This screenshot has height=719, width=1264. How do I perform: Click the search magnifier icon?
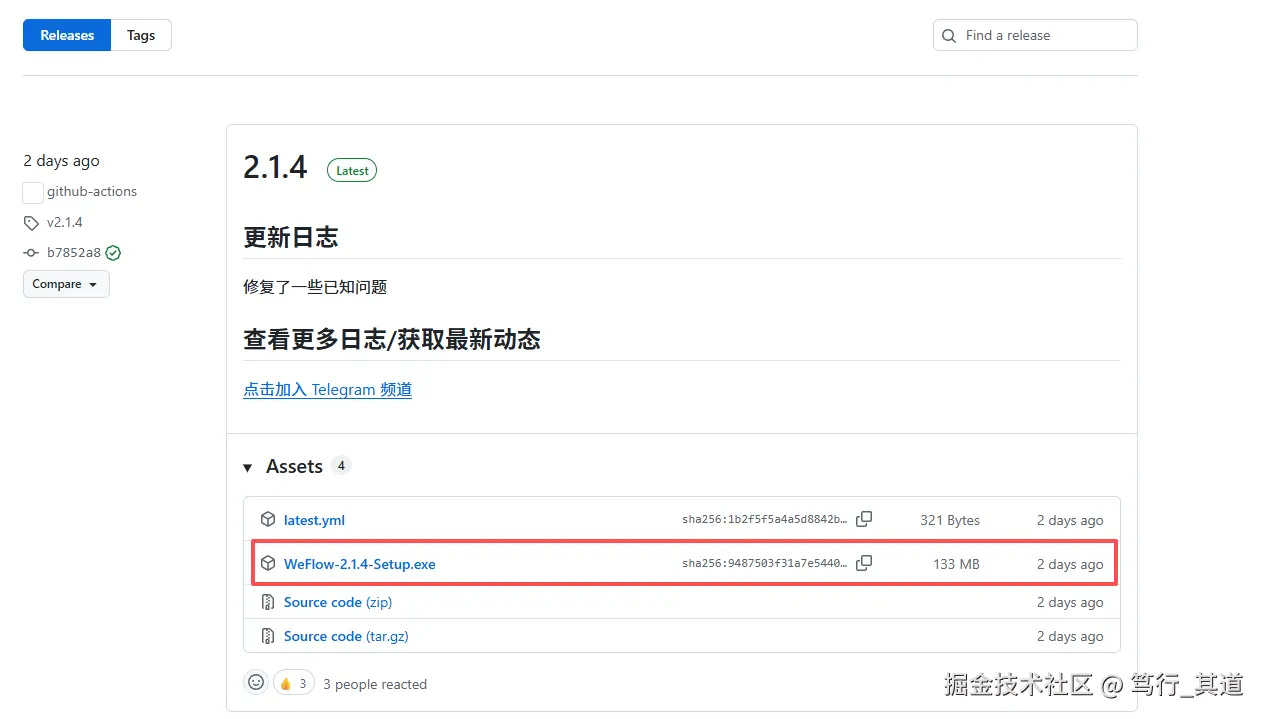[949, 35]
